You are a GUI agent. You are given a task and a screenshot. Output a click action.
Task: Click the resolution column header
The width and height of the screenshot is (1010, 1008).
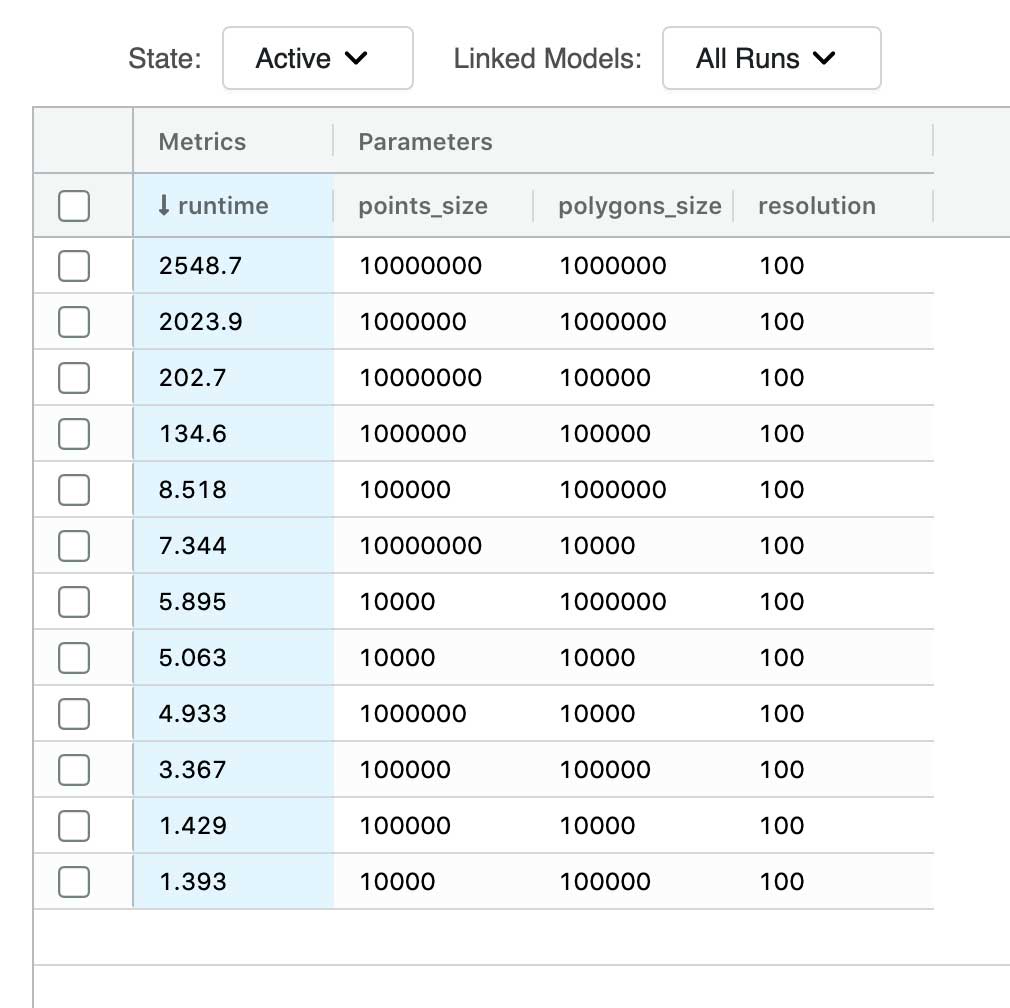[816, 206]
